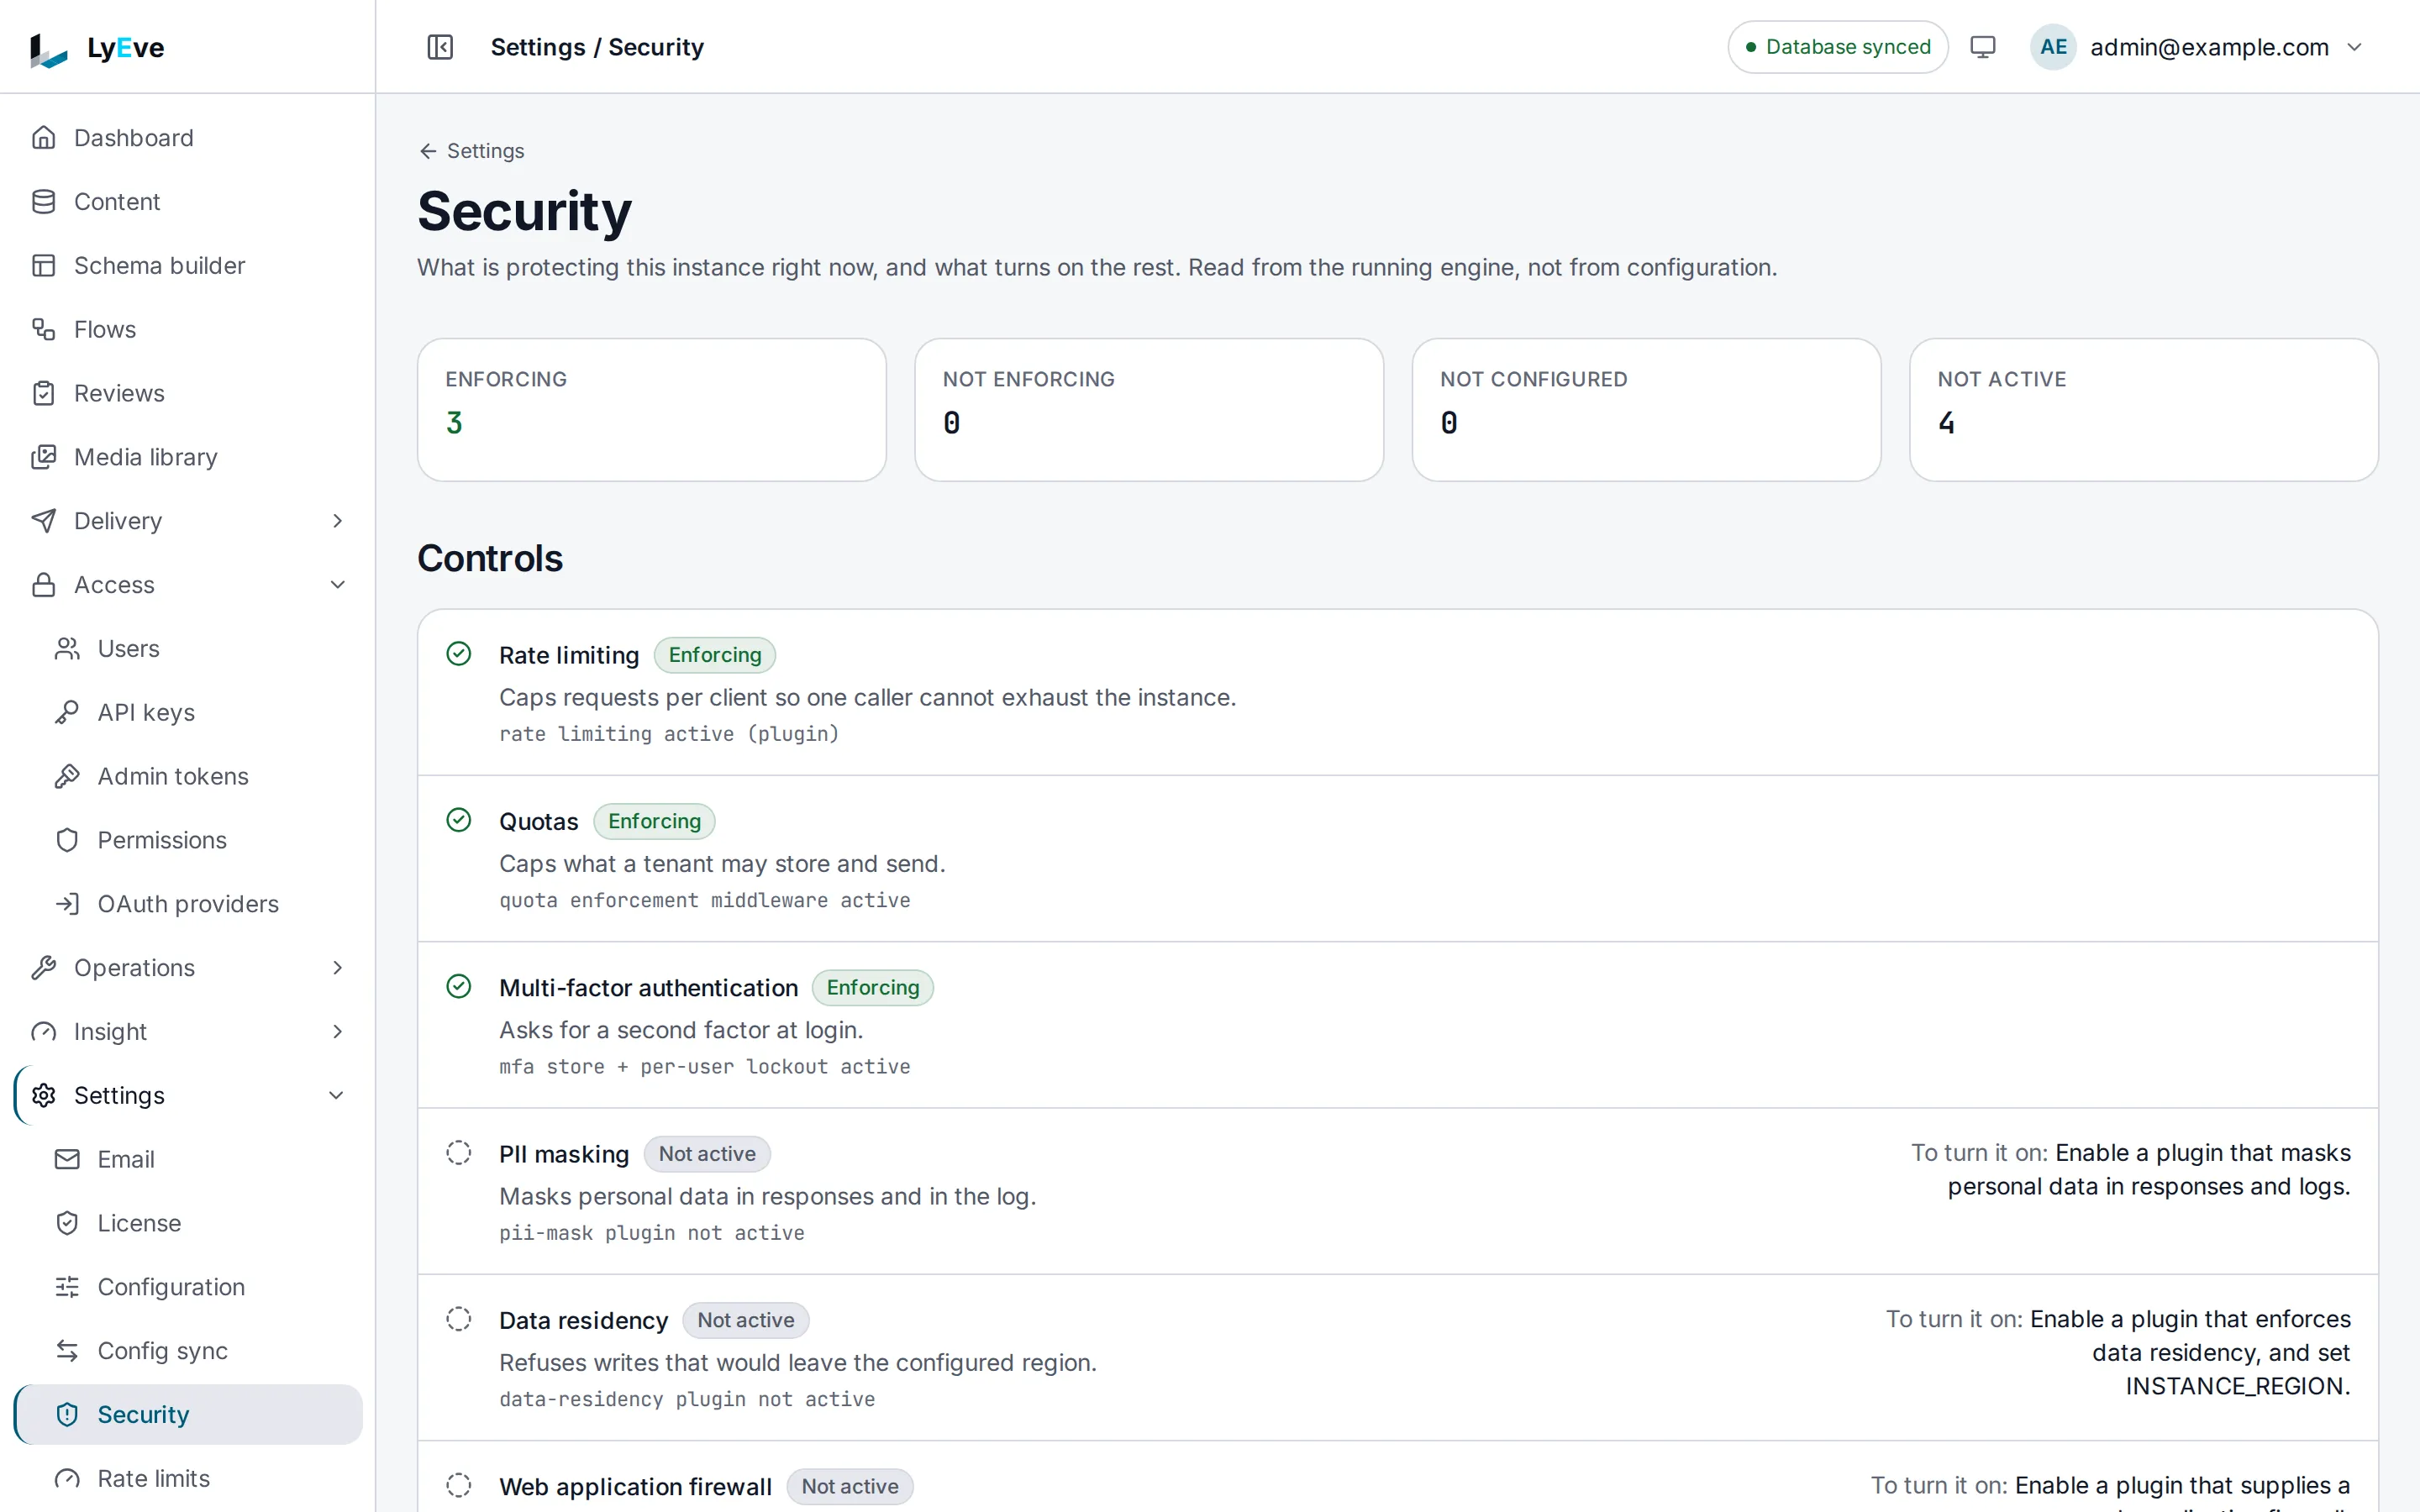Screen dimensions: 2420x1512
Task: Click the Schema builder table icon
Action: click(43, 265)
